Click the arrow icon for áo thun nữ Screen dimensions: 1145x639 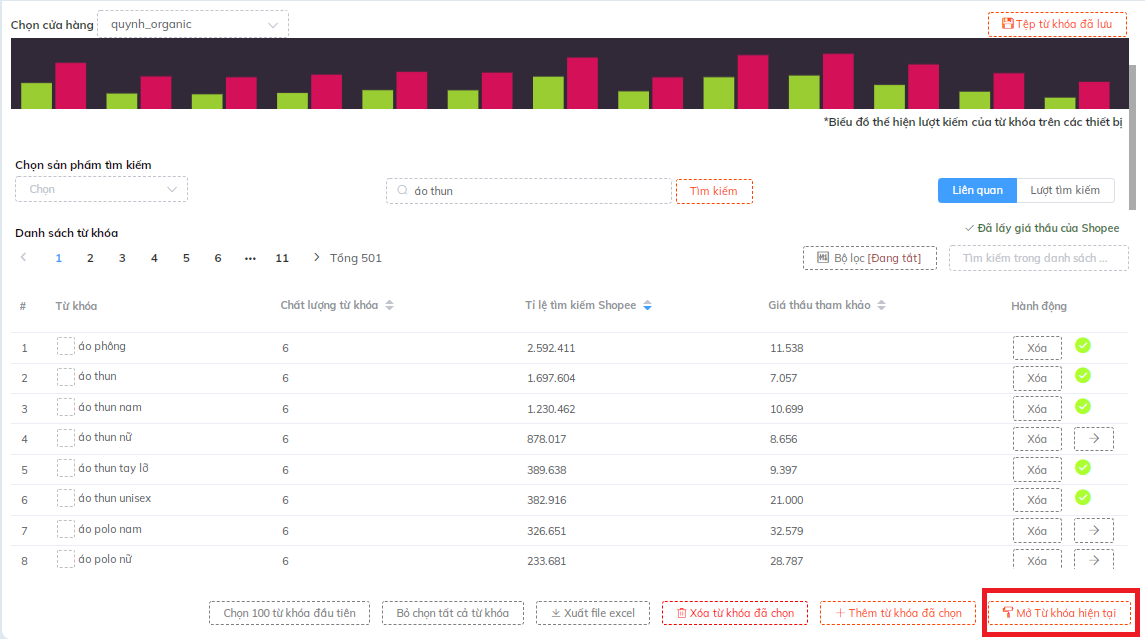(x=1093, y=439)
